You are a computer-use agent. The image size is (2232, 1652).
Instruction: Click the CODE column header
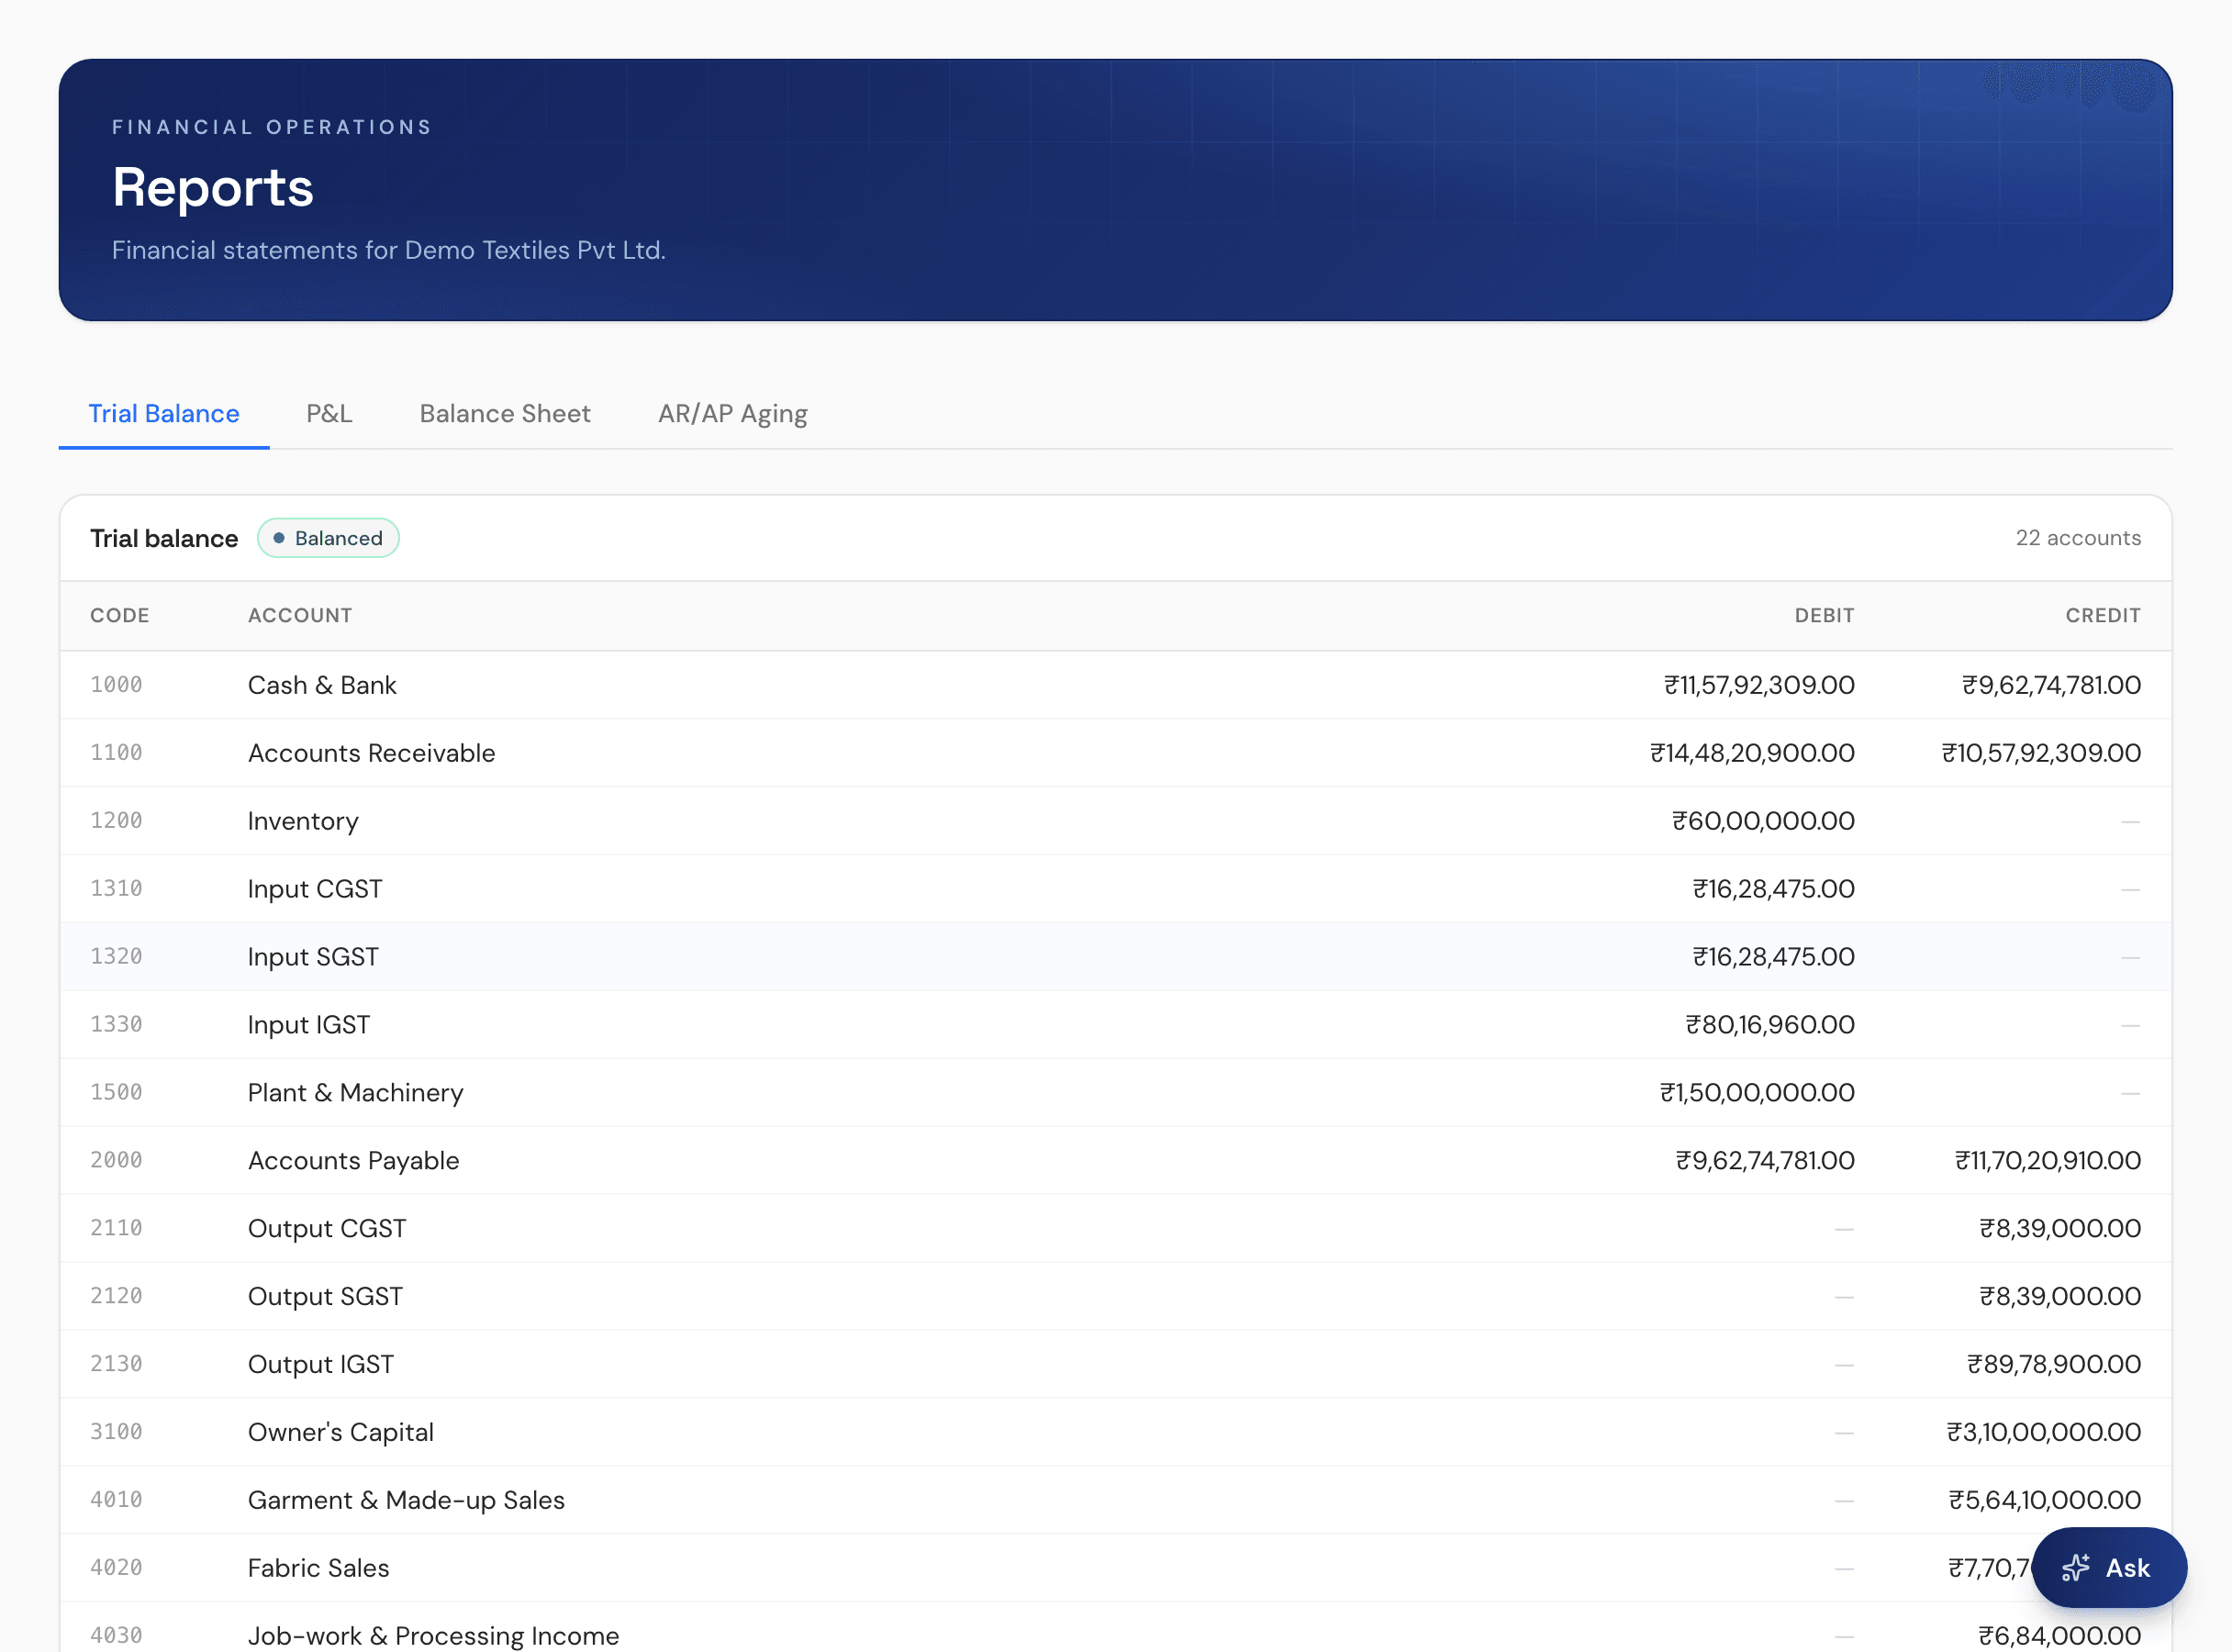coord(120,615)
